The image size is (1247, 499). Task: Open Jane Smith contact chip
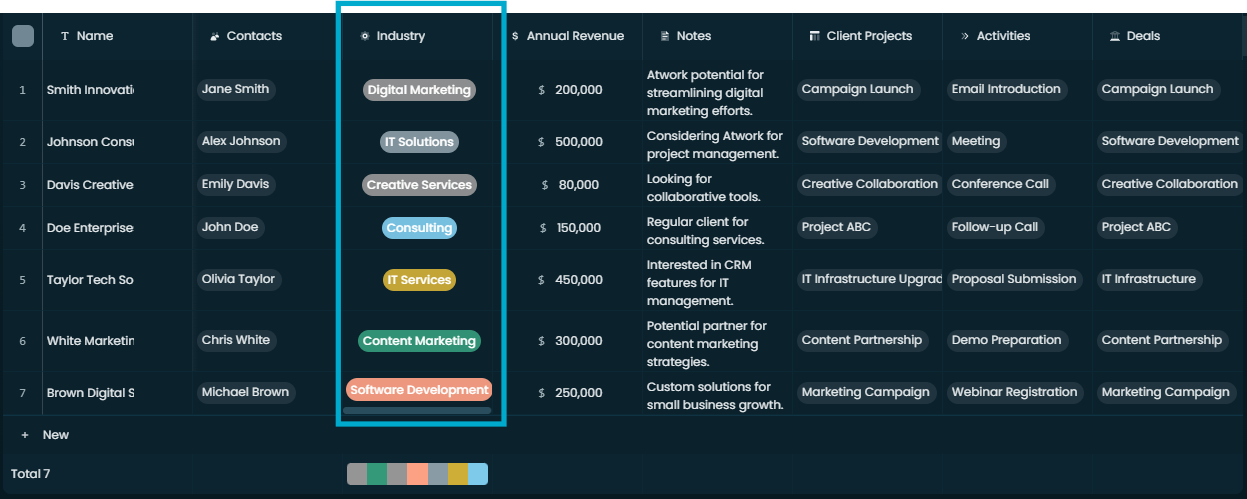pos(235,89)
